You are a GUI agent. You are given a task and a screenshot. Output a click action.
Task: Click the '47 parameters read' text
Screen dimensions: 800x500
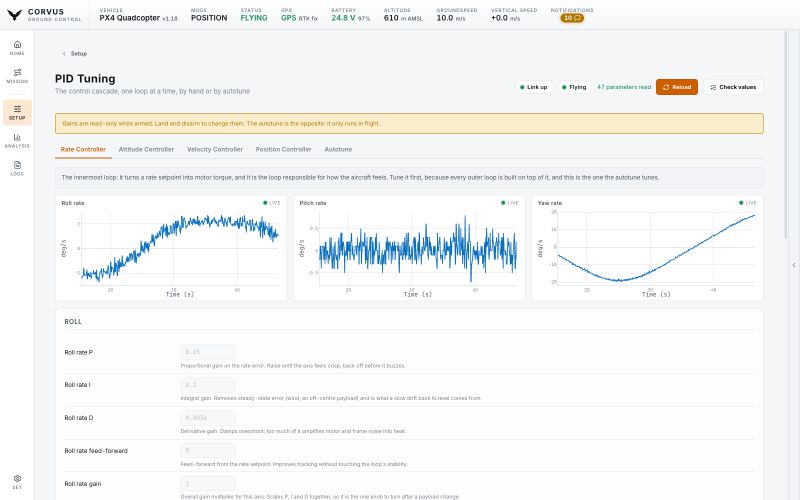tap(624, 87)
